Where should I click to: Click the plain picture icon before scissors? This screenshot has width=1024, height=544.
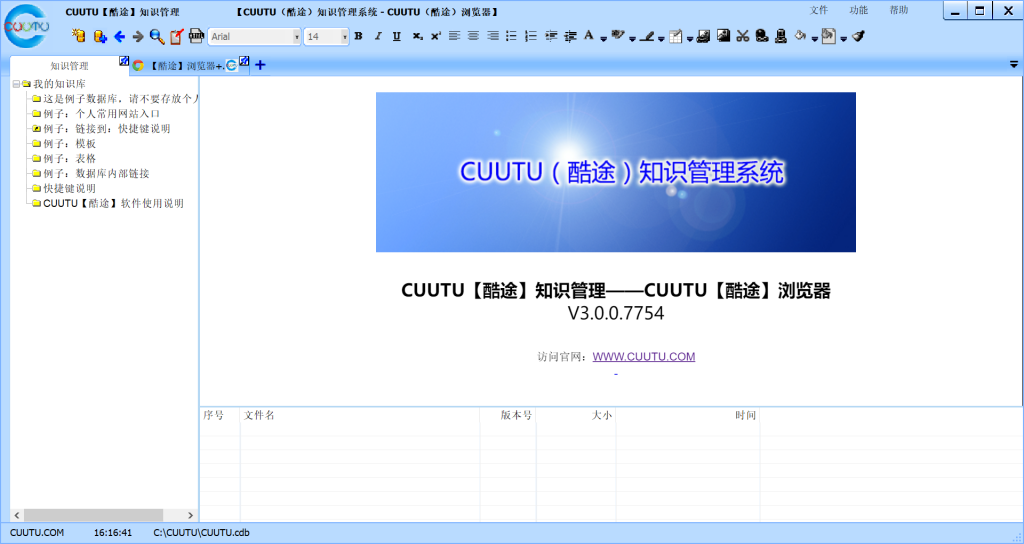[x=723, y=36]
